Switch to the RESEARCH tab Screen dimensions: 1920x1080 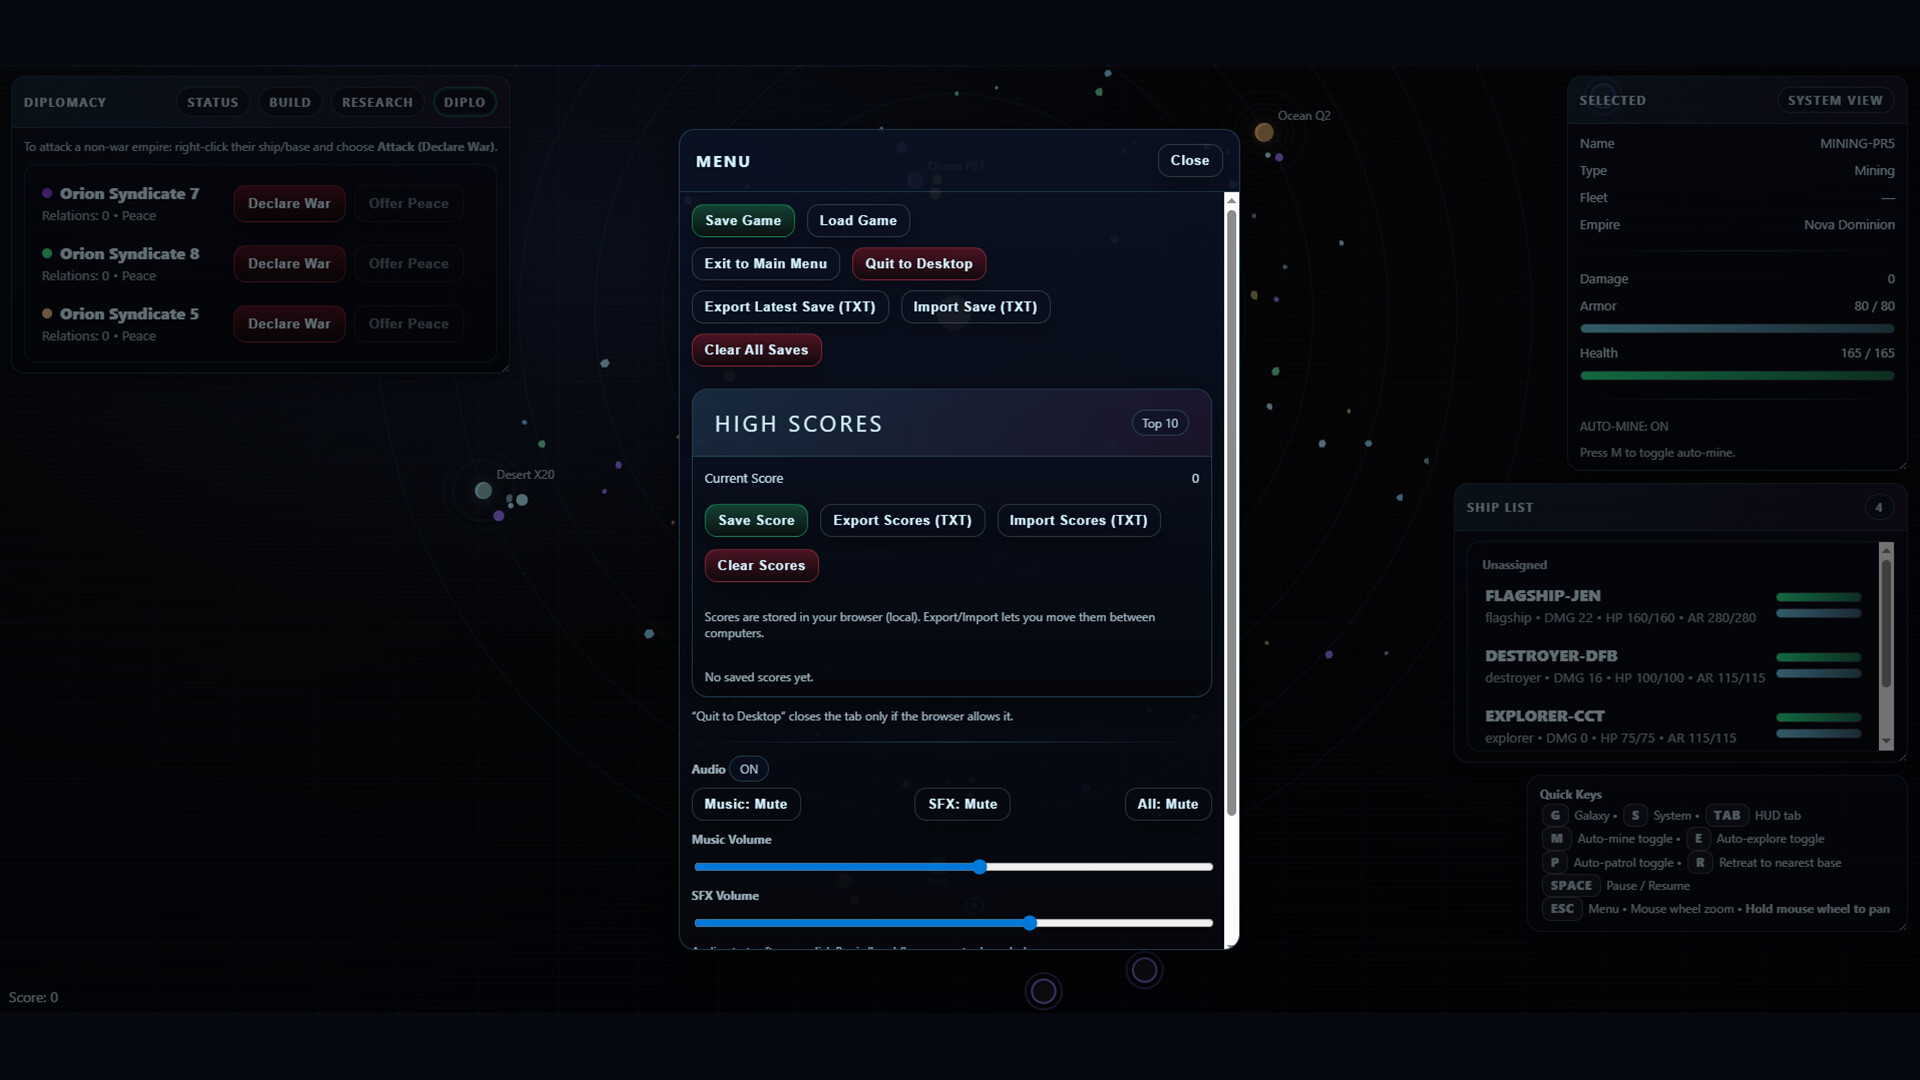[x=377, y=102]
